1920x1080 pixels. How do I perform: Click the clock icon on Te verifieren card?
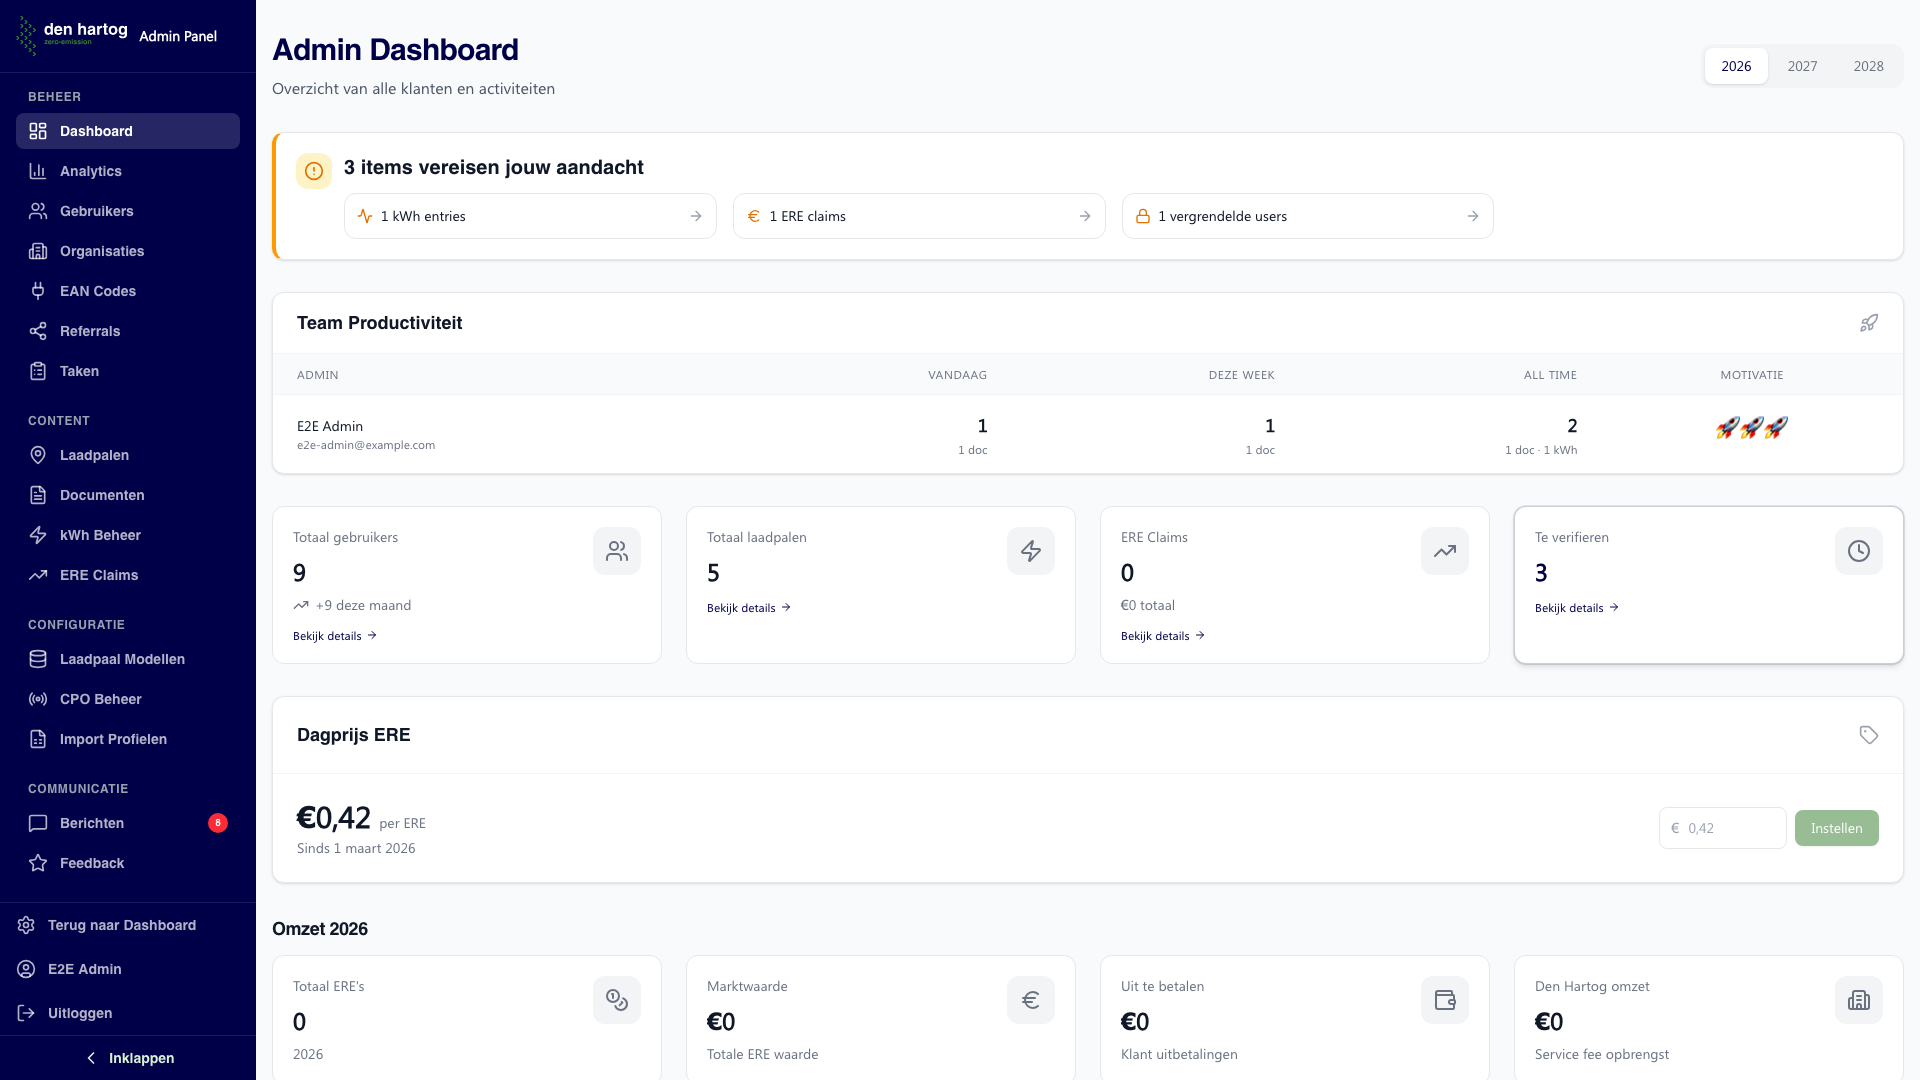click(x=1858, y=550)
